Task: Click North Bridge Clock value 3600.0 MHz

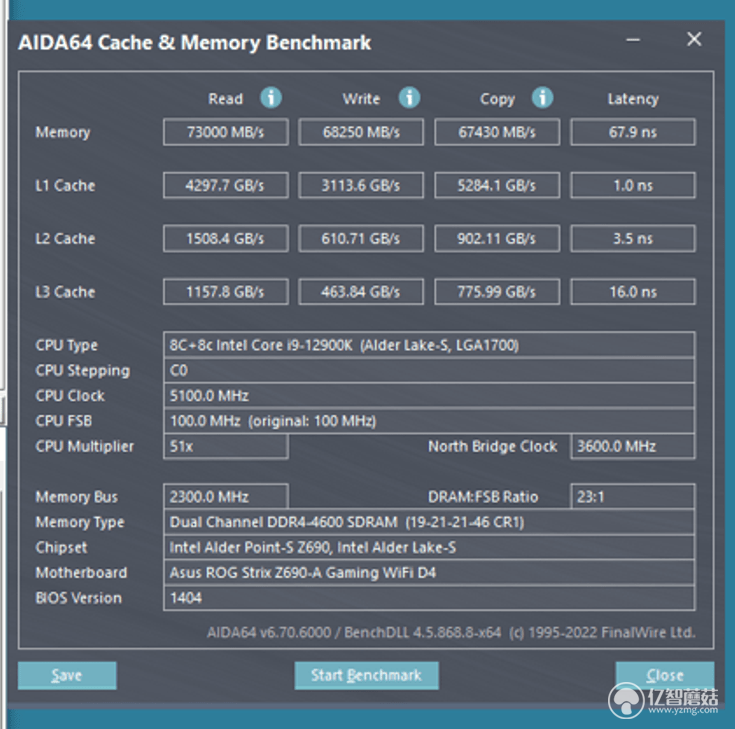Action: [x=633, y=446]
